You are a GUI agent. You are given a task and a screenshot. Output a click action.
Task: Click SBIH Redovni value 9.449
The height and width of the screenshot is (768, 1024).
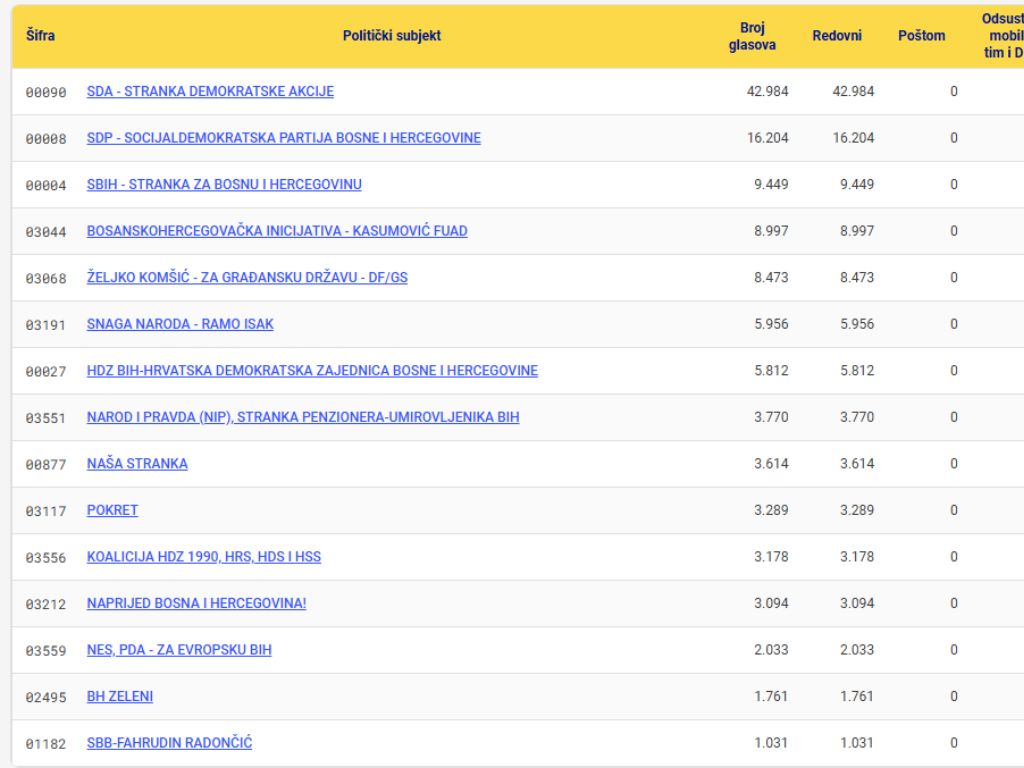tap(857, 184)
